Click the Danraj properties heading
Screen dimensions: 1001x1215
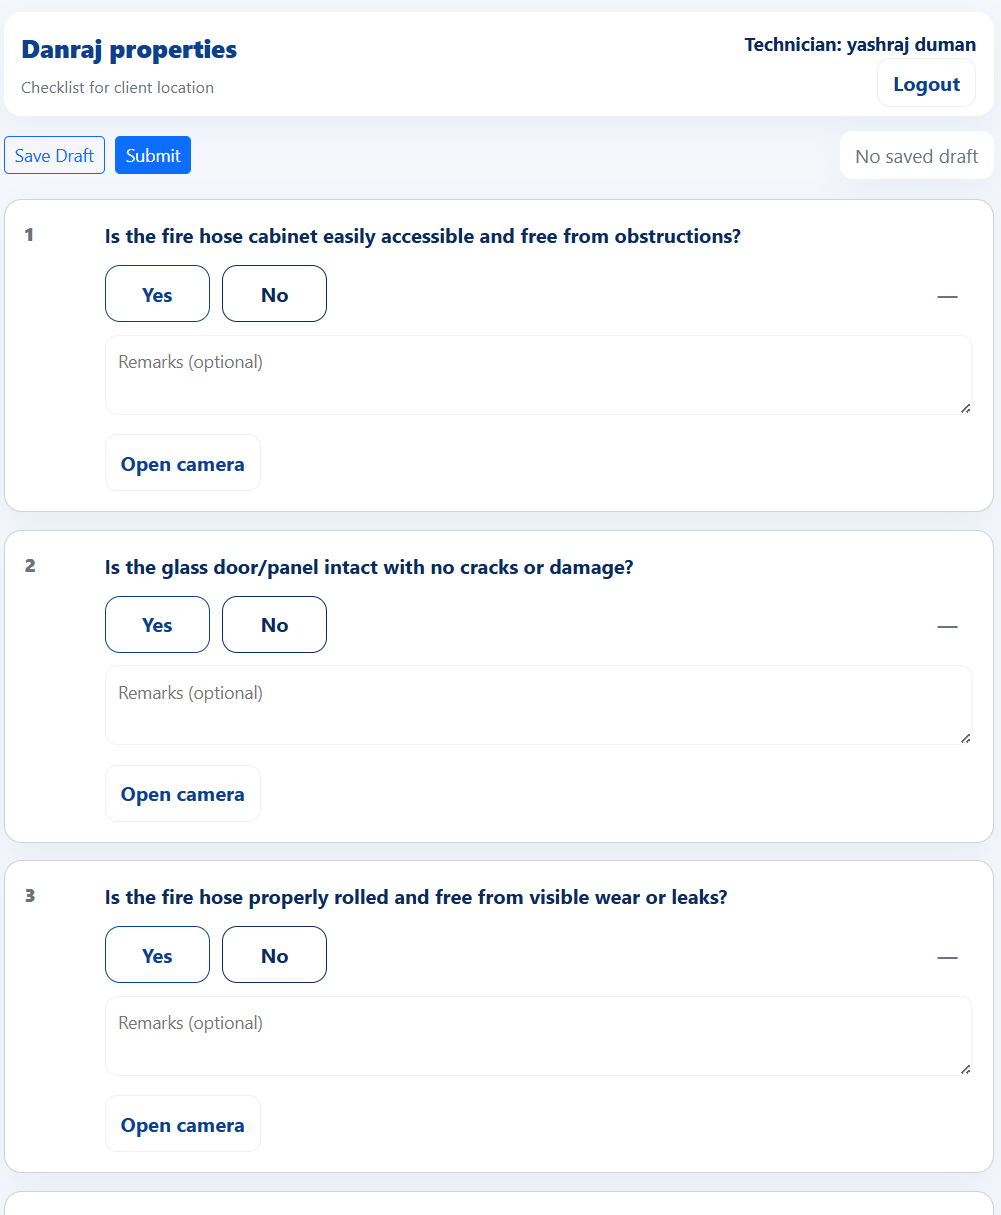[x=128, y=49]
